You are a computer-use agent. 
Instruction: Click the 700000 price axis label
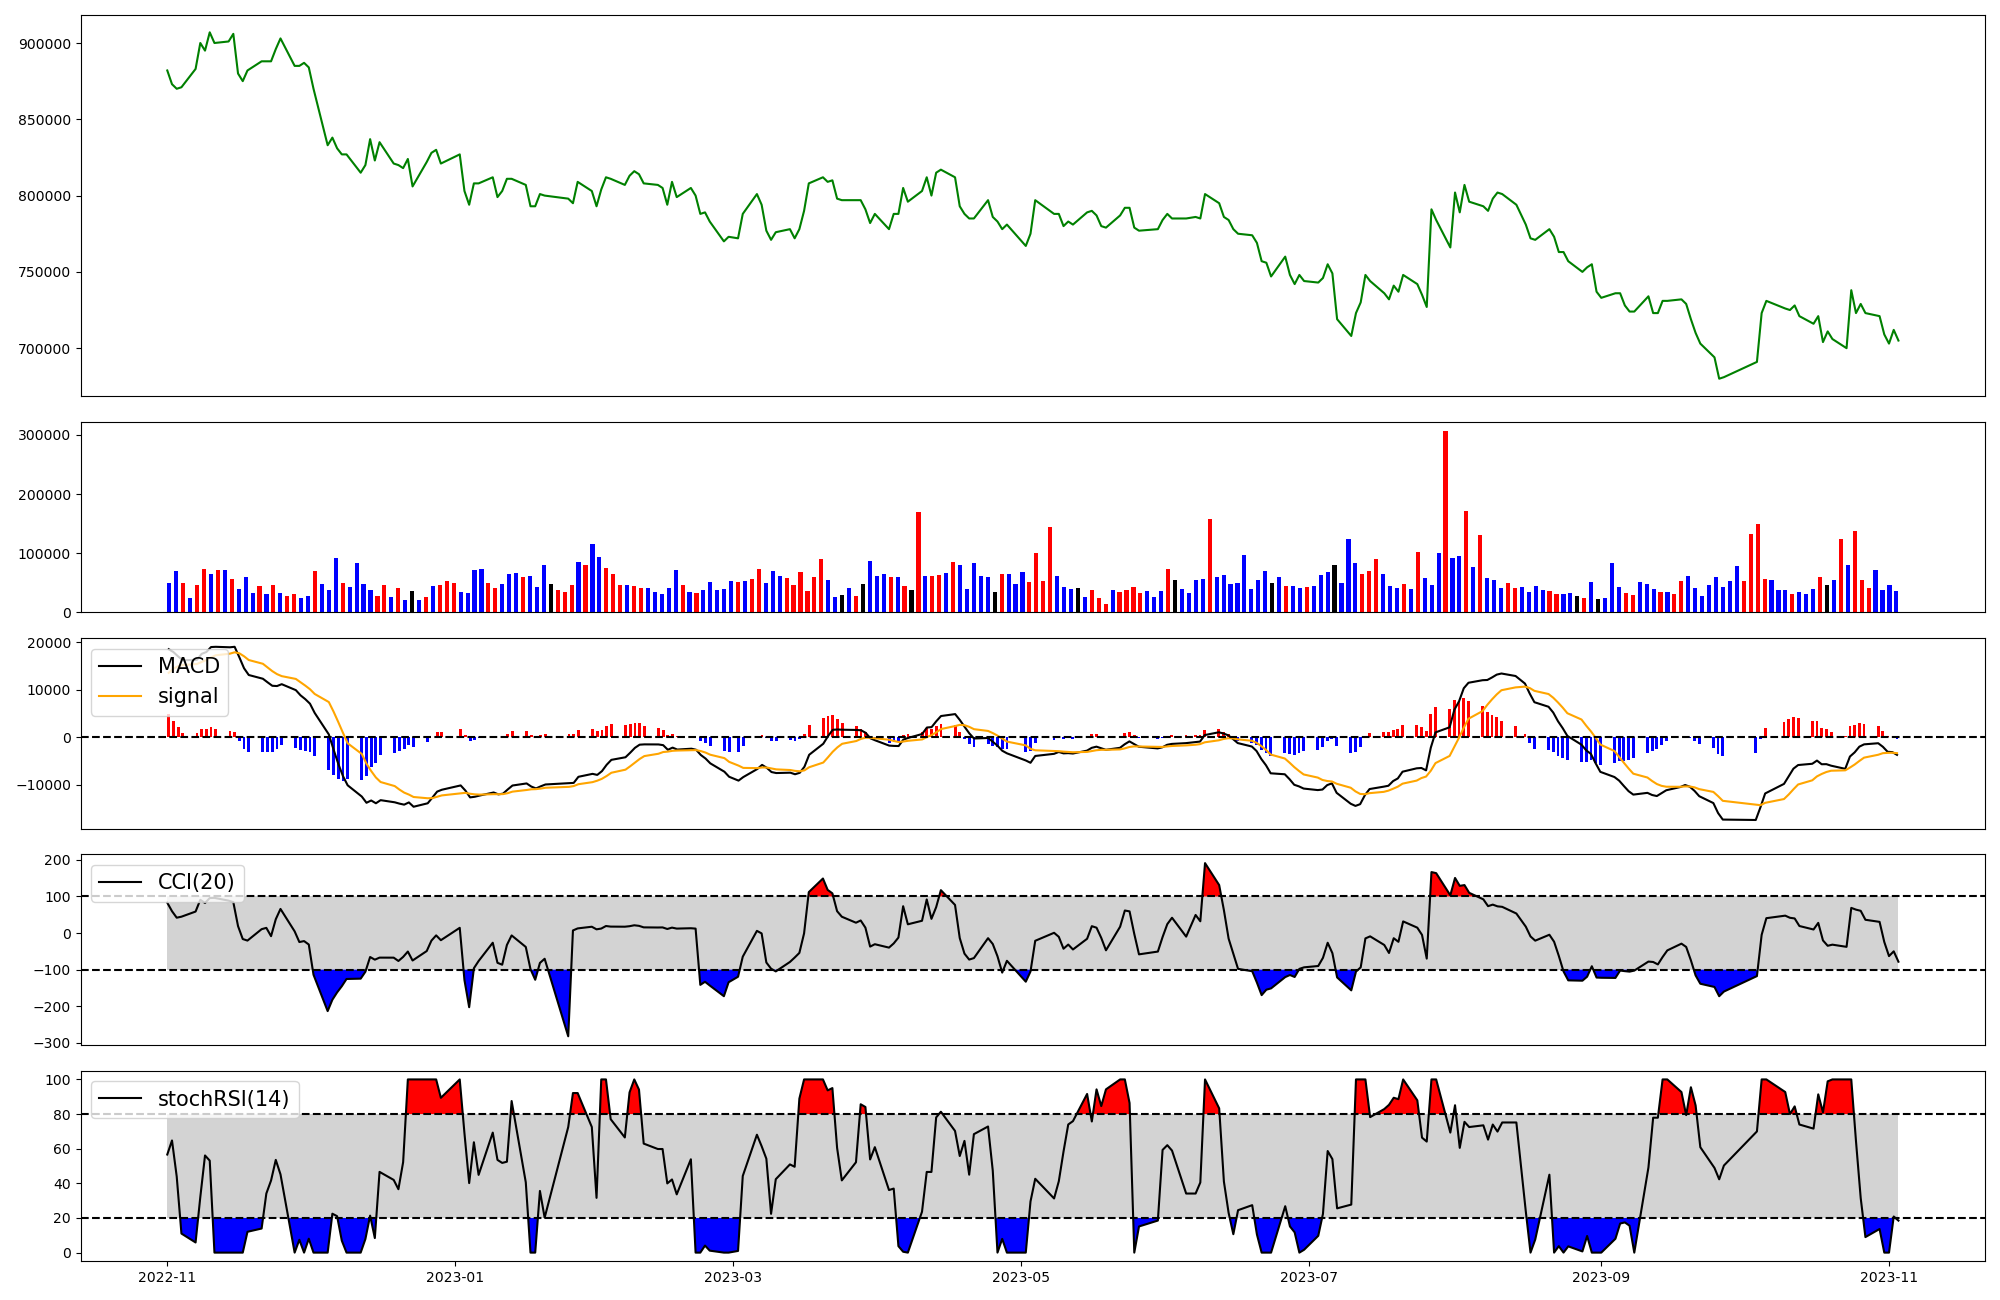click(44, 349)
